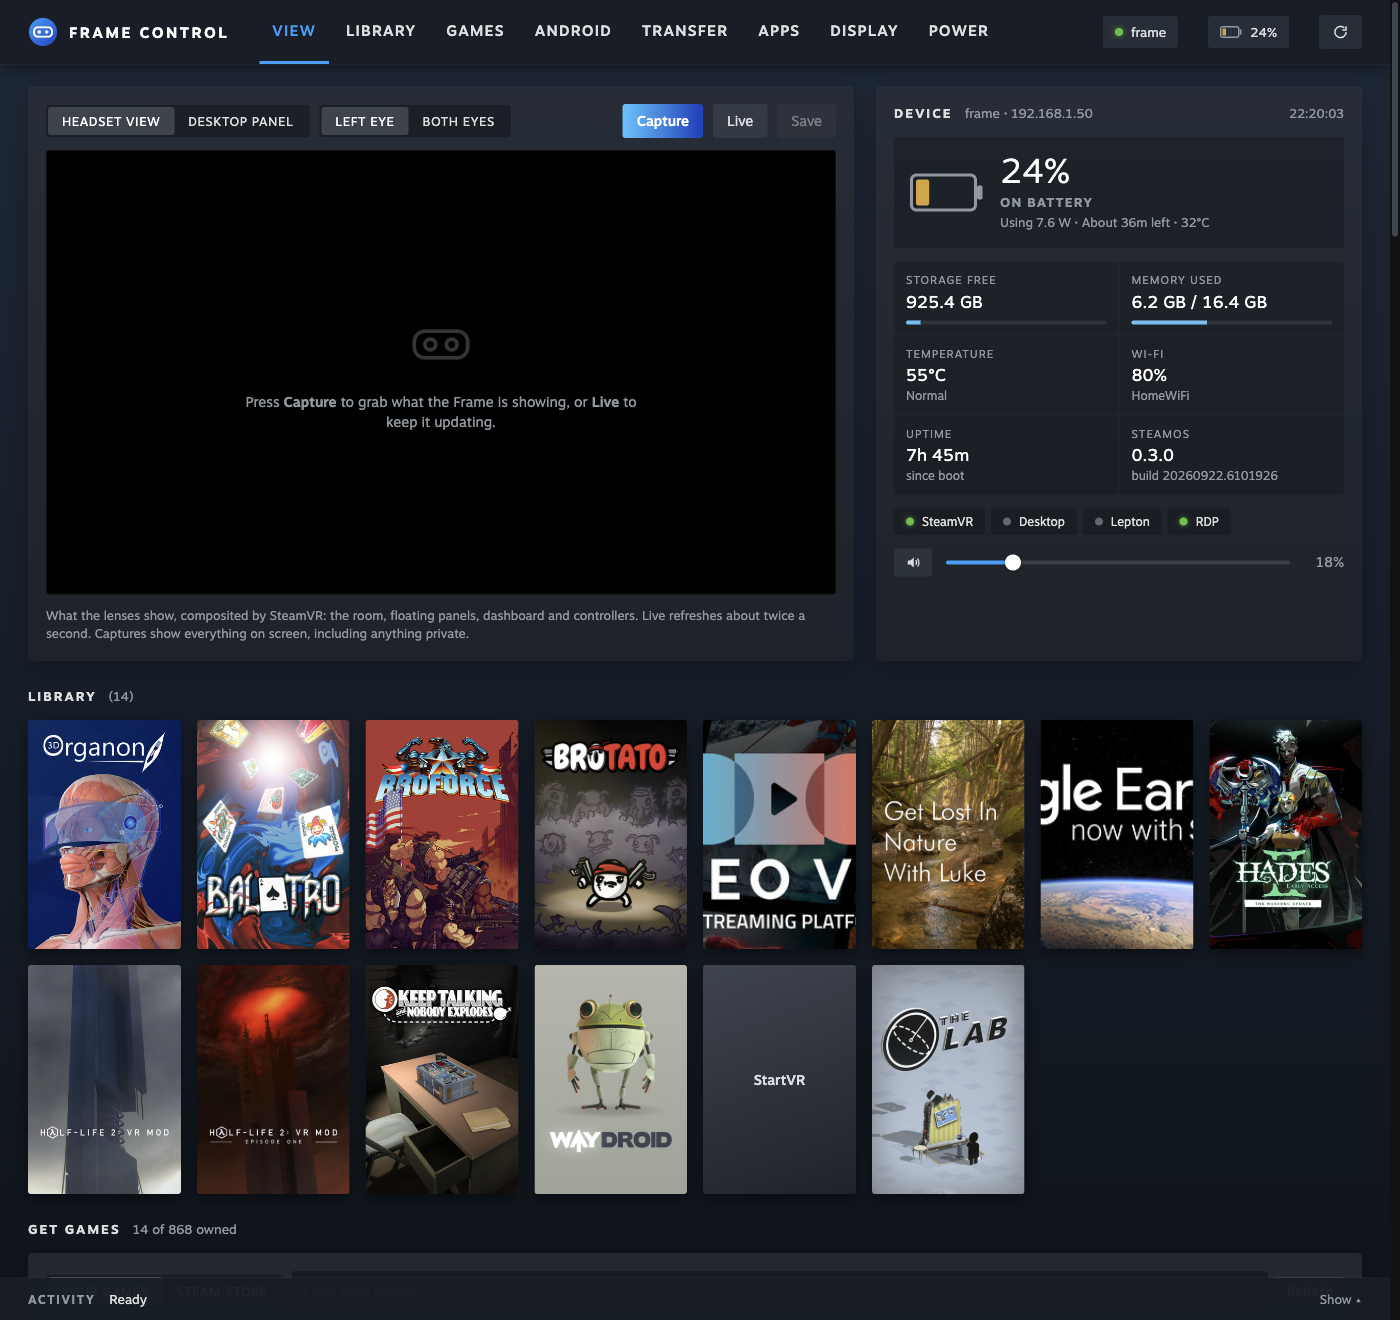Mute audio with the speaker icon button
1400x1320 pixels.
913,562
